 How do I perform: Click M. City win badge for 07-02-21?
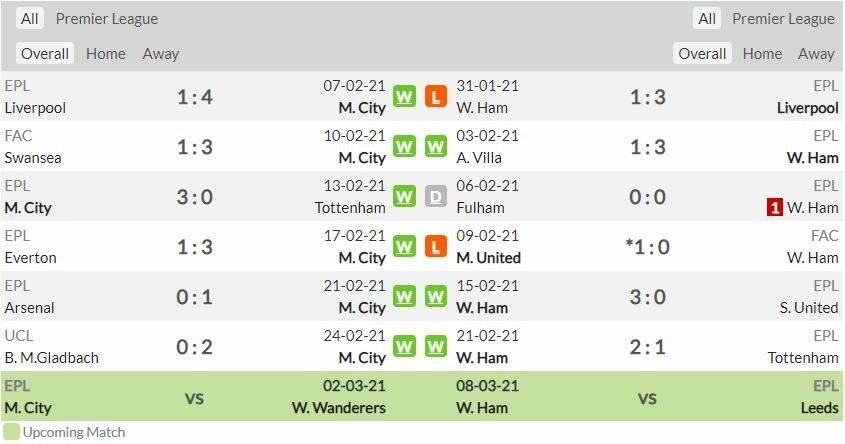pos(404,97)
